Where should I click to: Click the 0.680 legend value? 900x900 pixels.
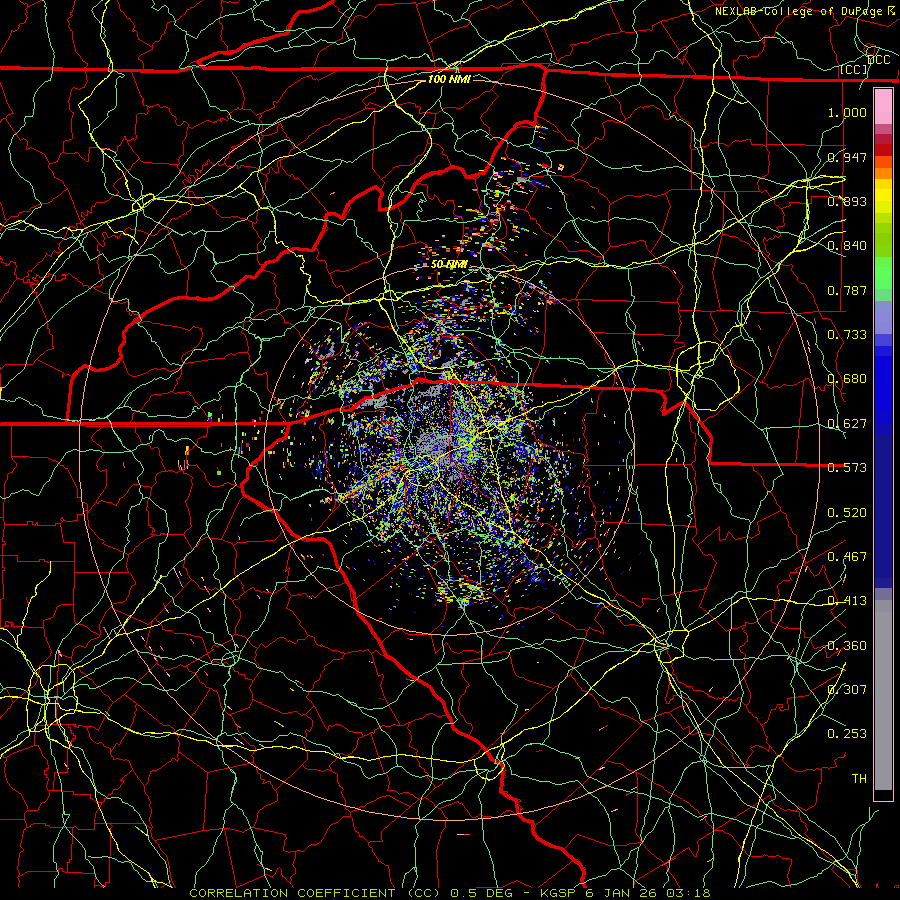[x=847, y=379]
